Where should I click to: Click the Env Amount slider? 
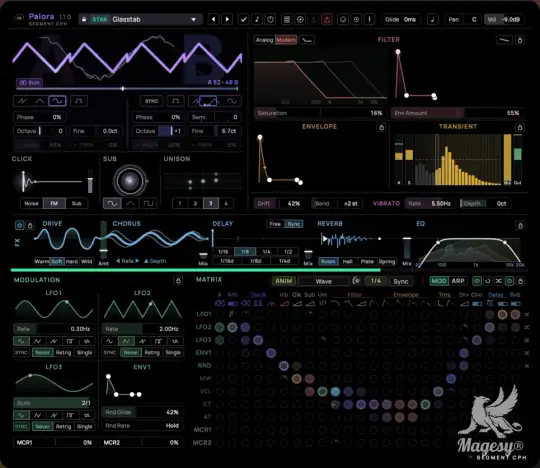(x=457, y=113)
